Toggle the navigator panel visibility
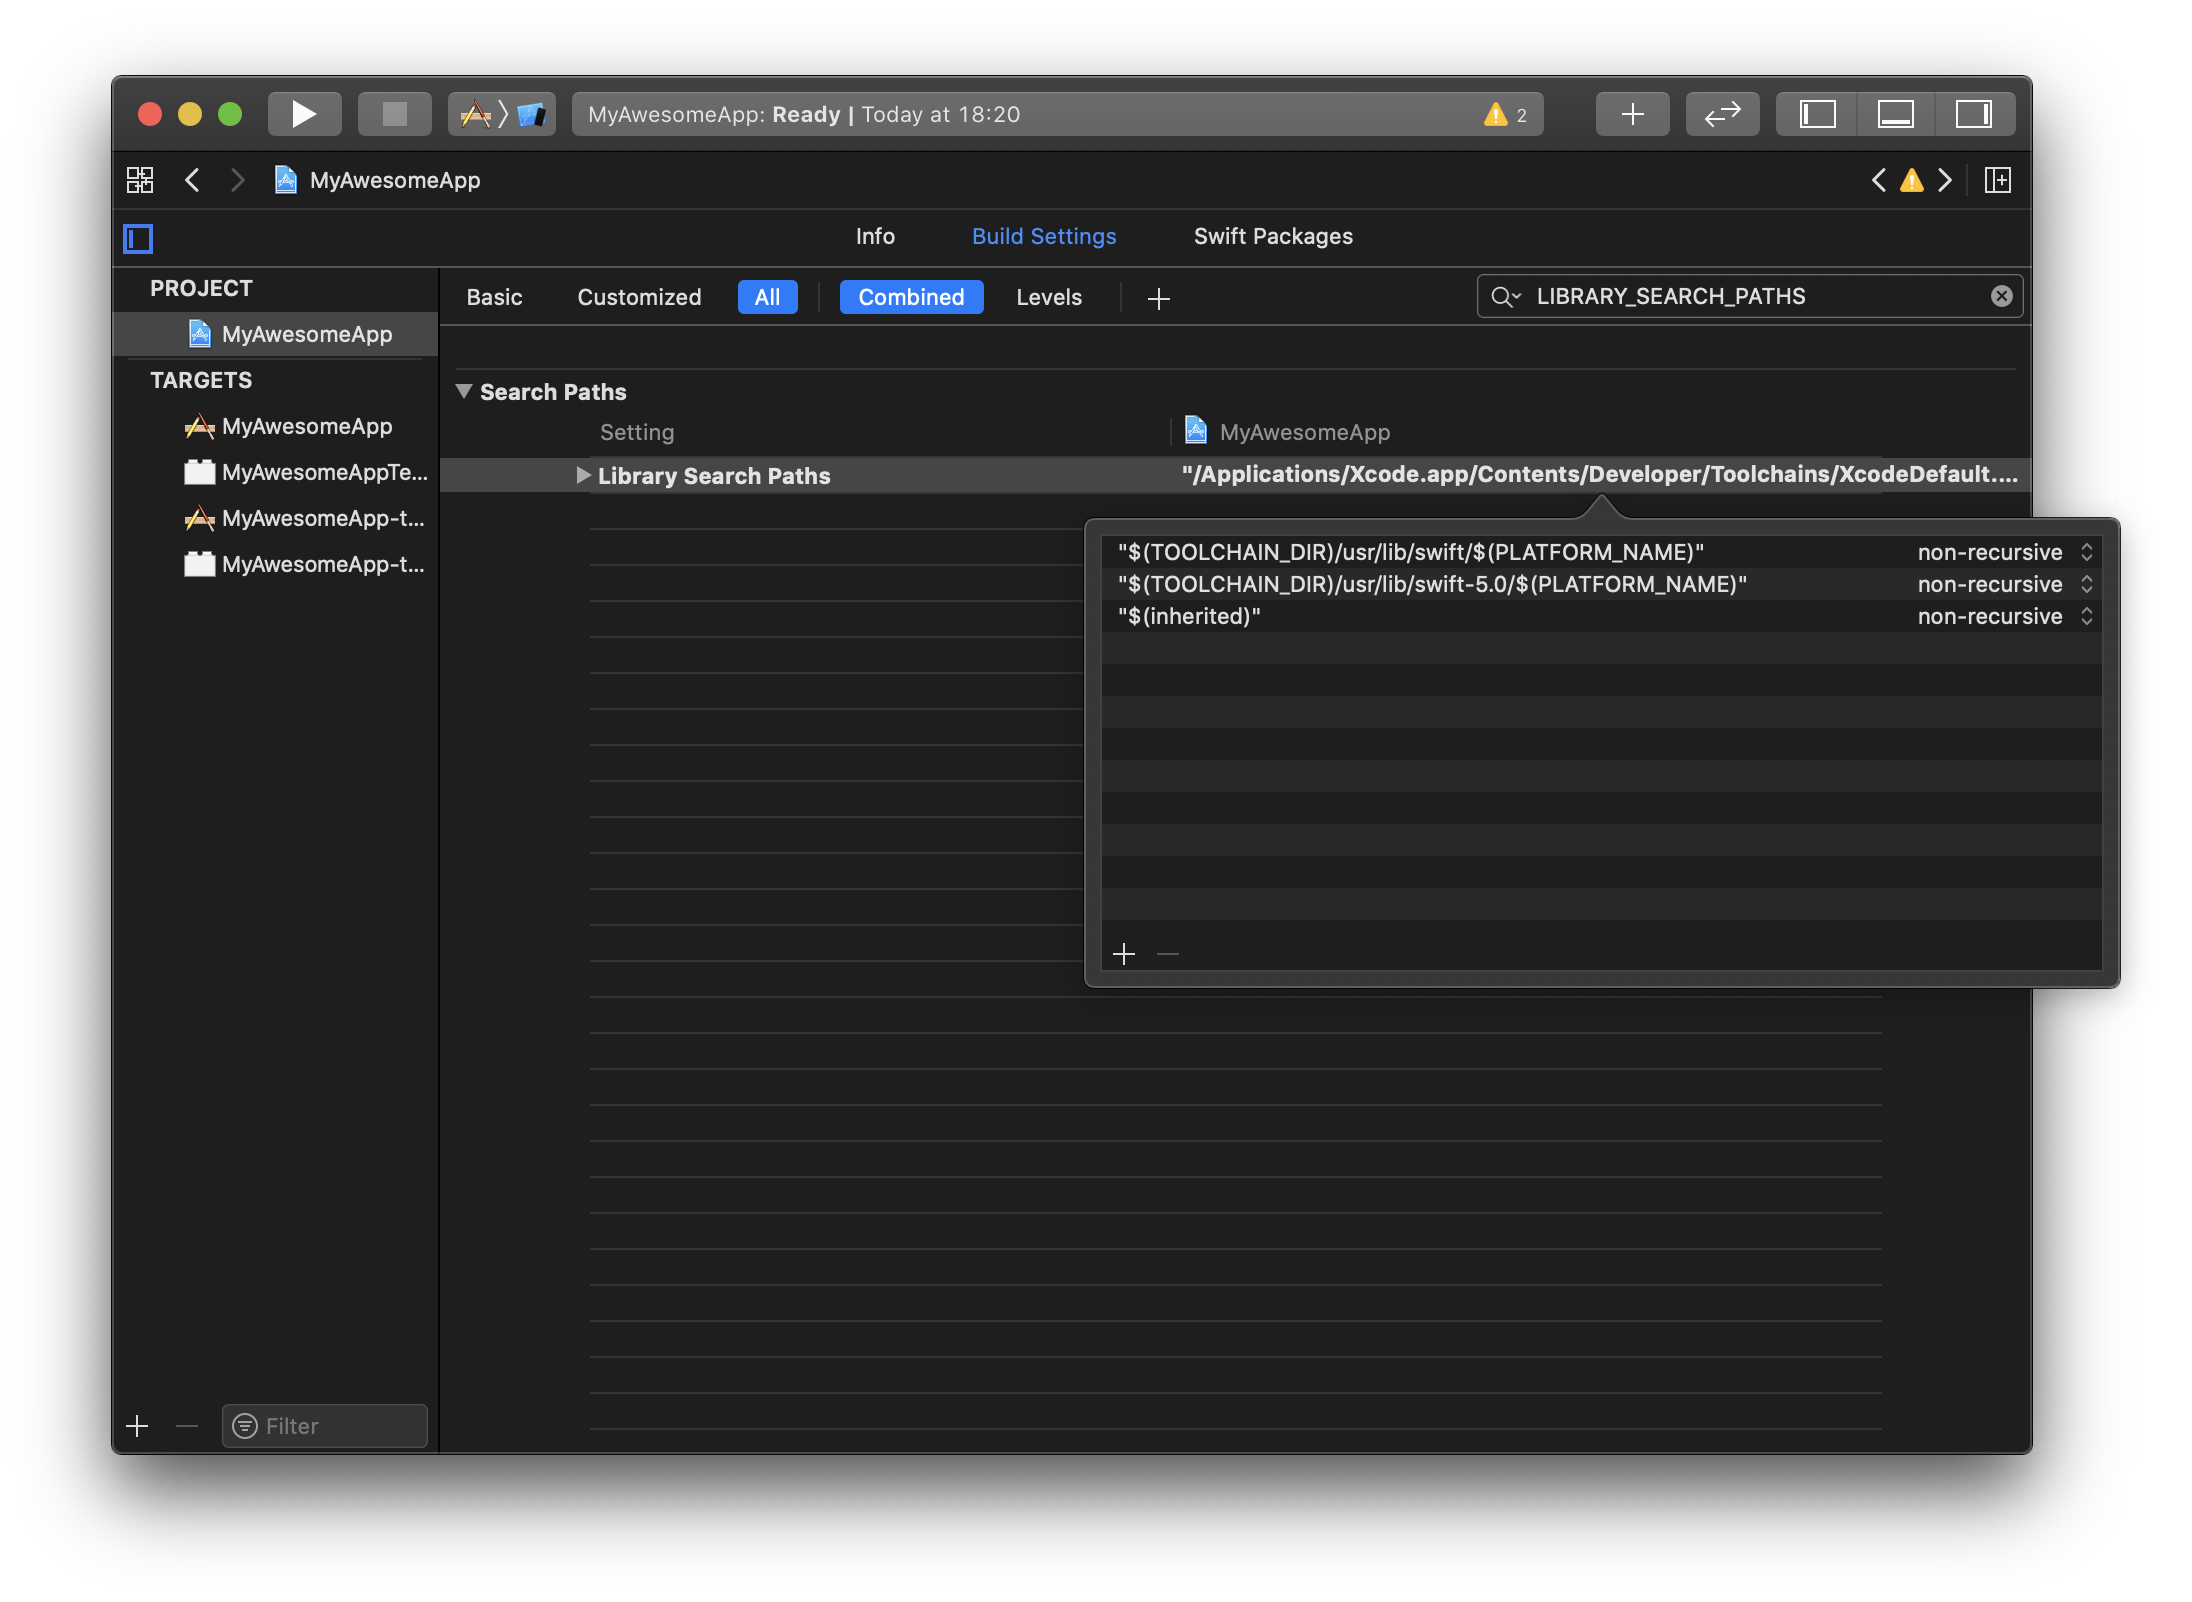The width and height of the screenshot is (2192, 1602). point(1817,114)
